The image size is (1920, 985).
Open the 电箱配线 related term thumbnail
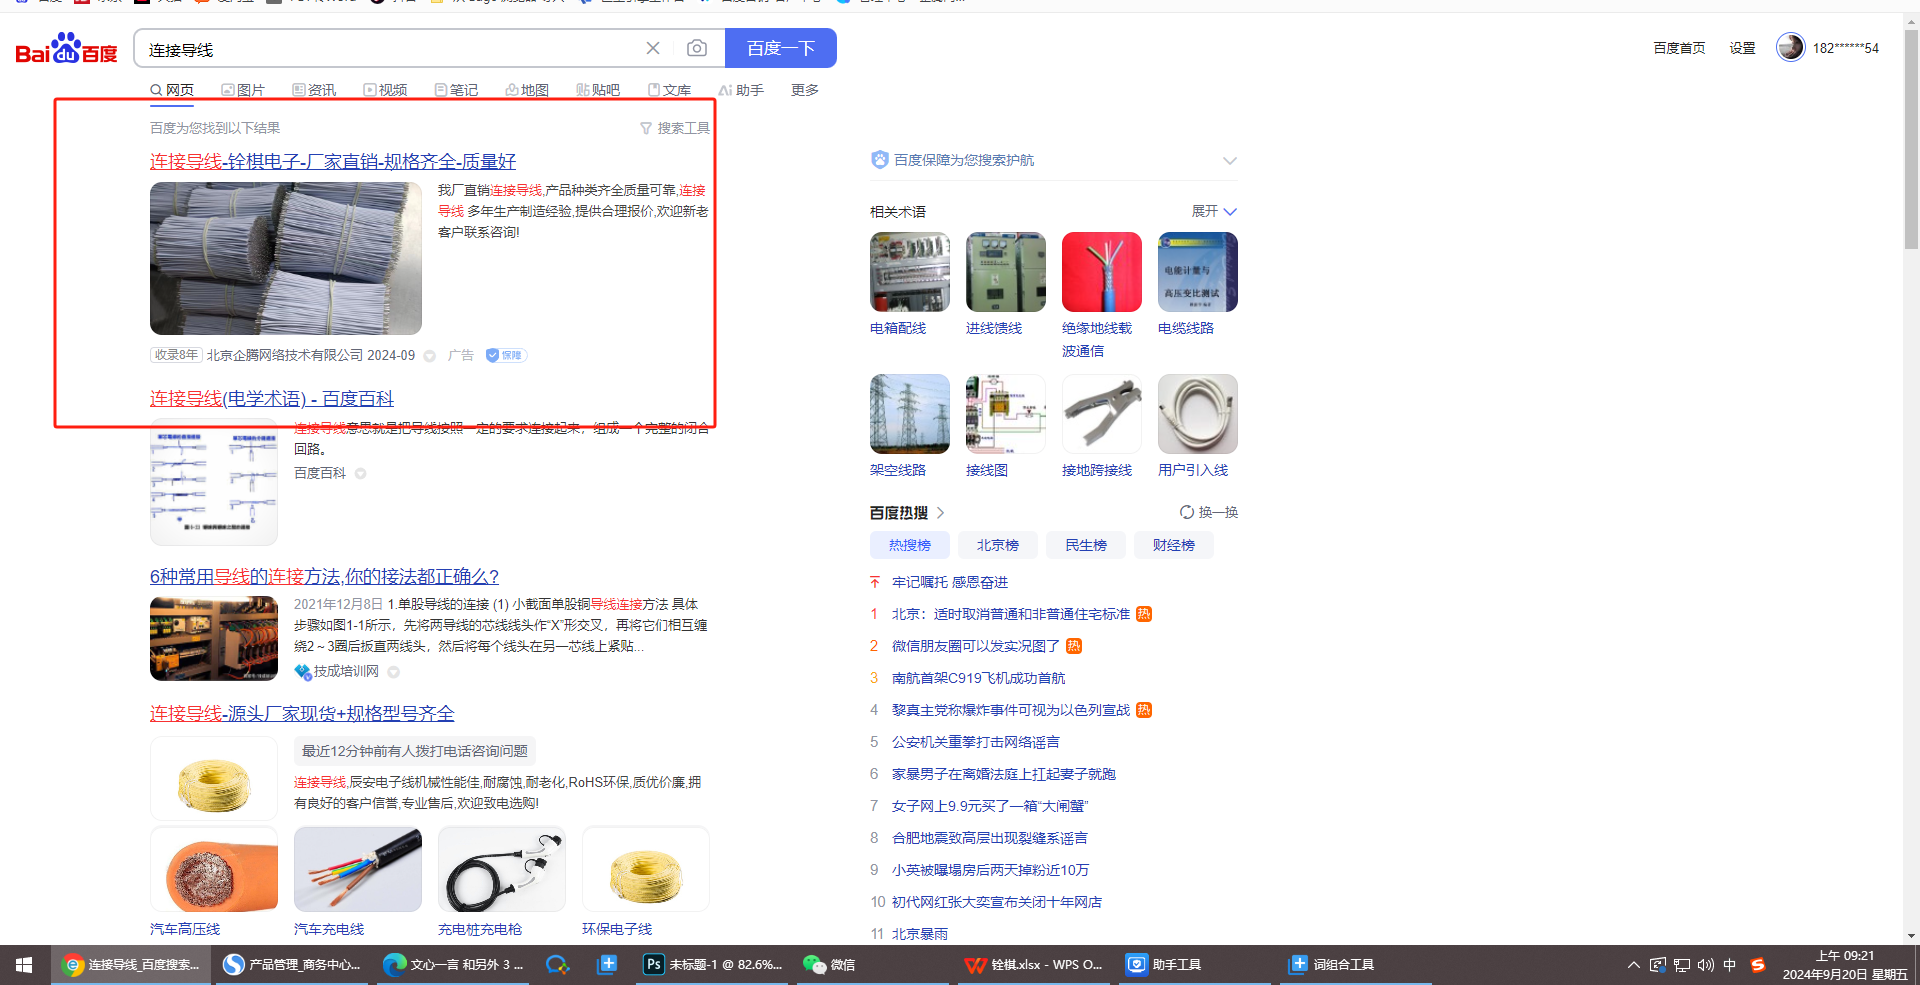coord(910,272)
